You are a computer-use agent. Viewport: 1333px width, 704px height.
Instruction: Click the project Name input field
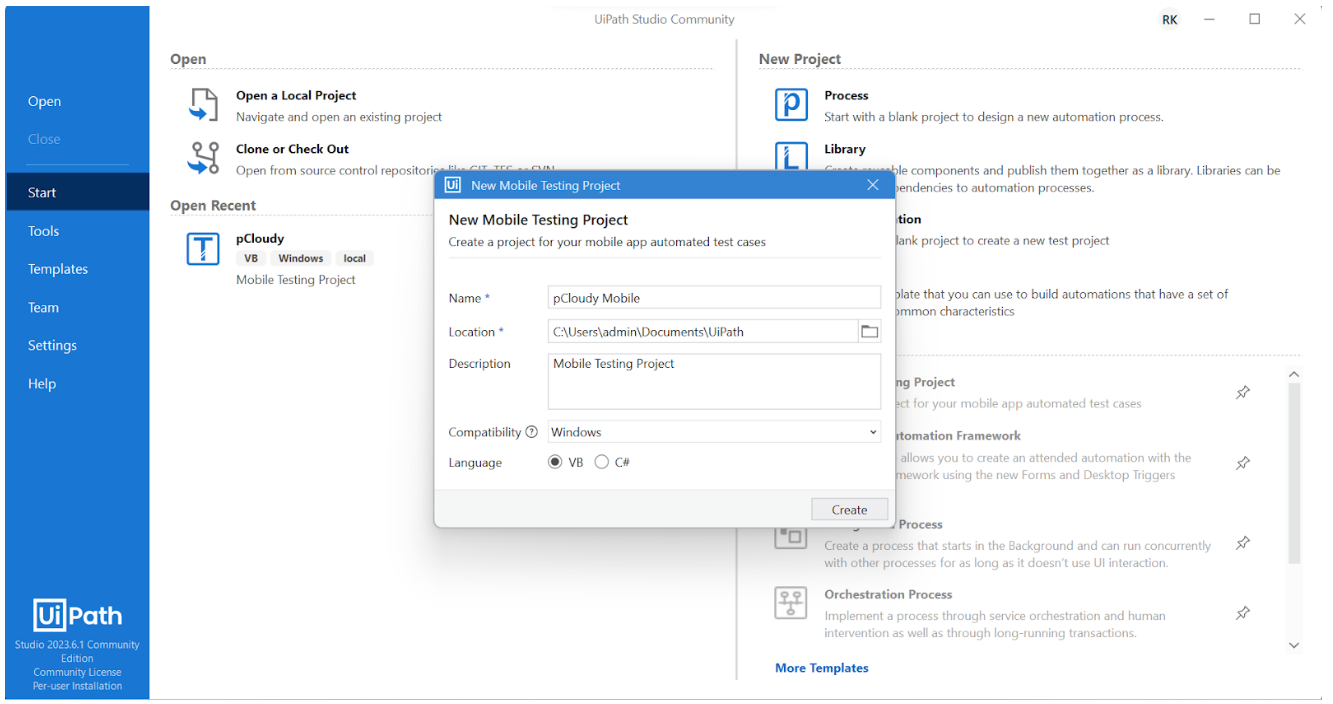(714, 298)
